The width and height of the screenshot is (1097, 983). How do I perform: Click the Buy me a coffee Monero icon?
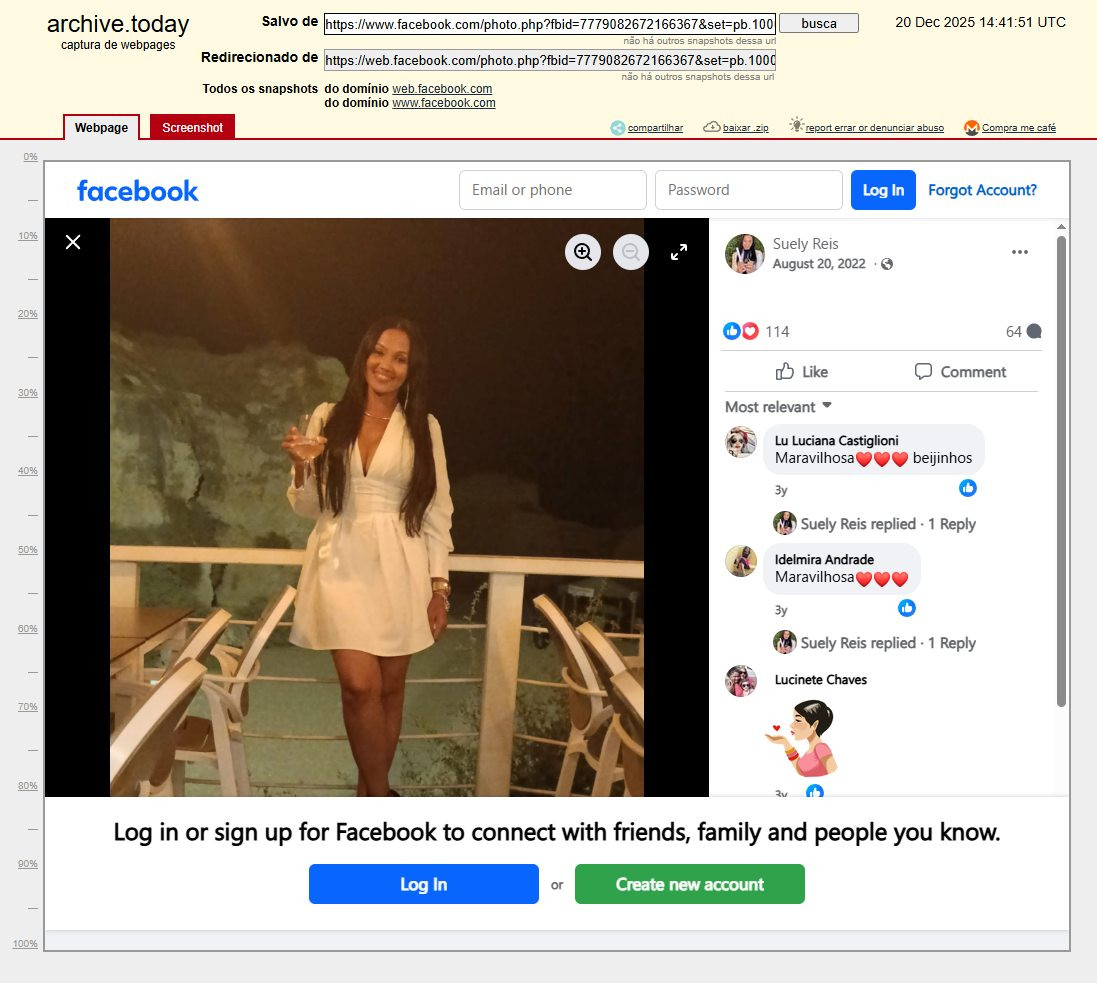coord(971,128)
